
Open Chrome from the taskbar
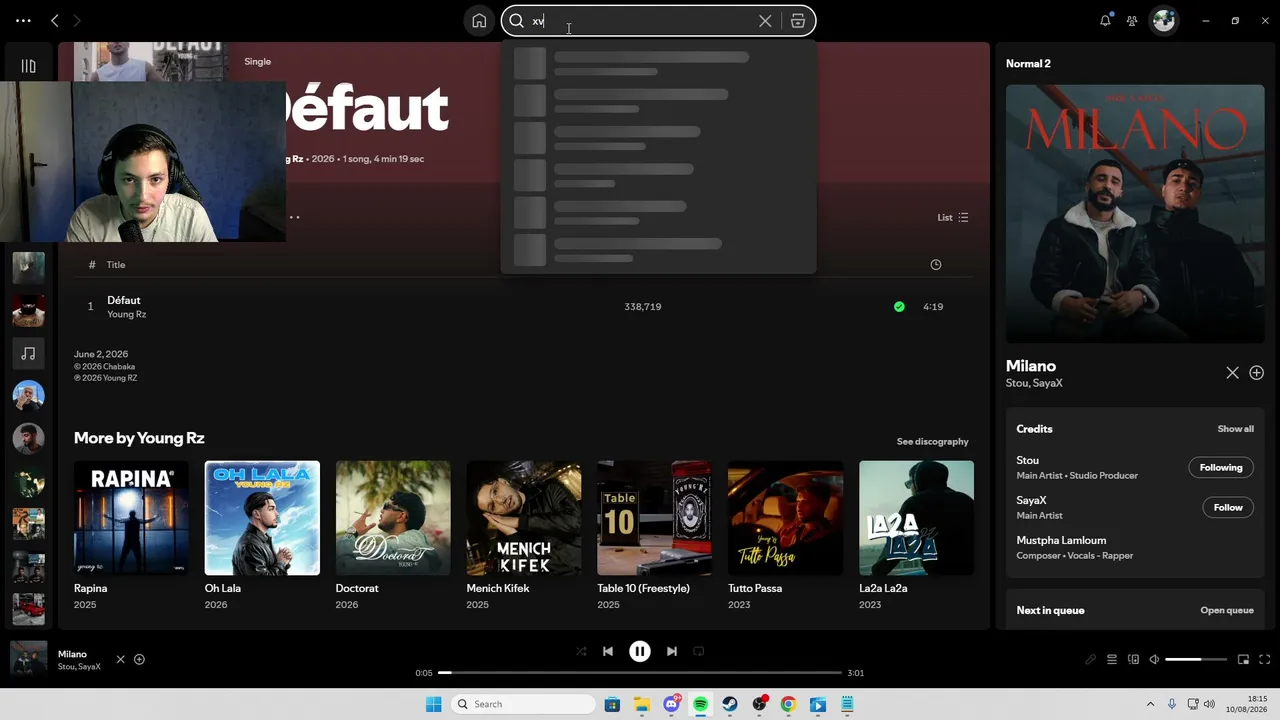pyautogui.click(x=788, y=705)
